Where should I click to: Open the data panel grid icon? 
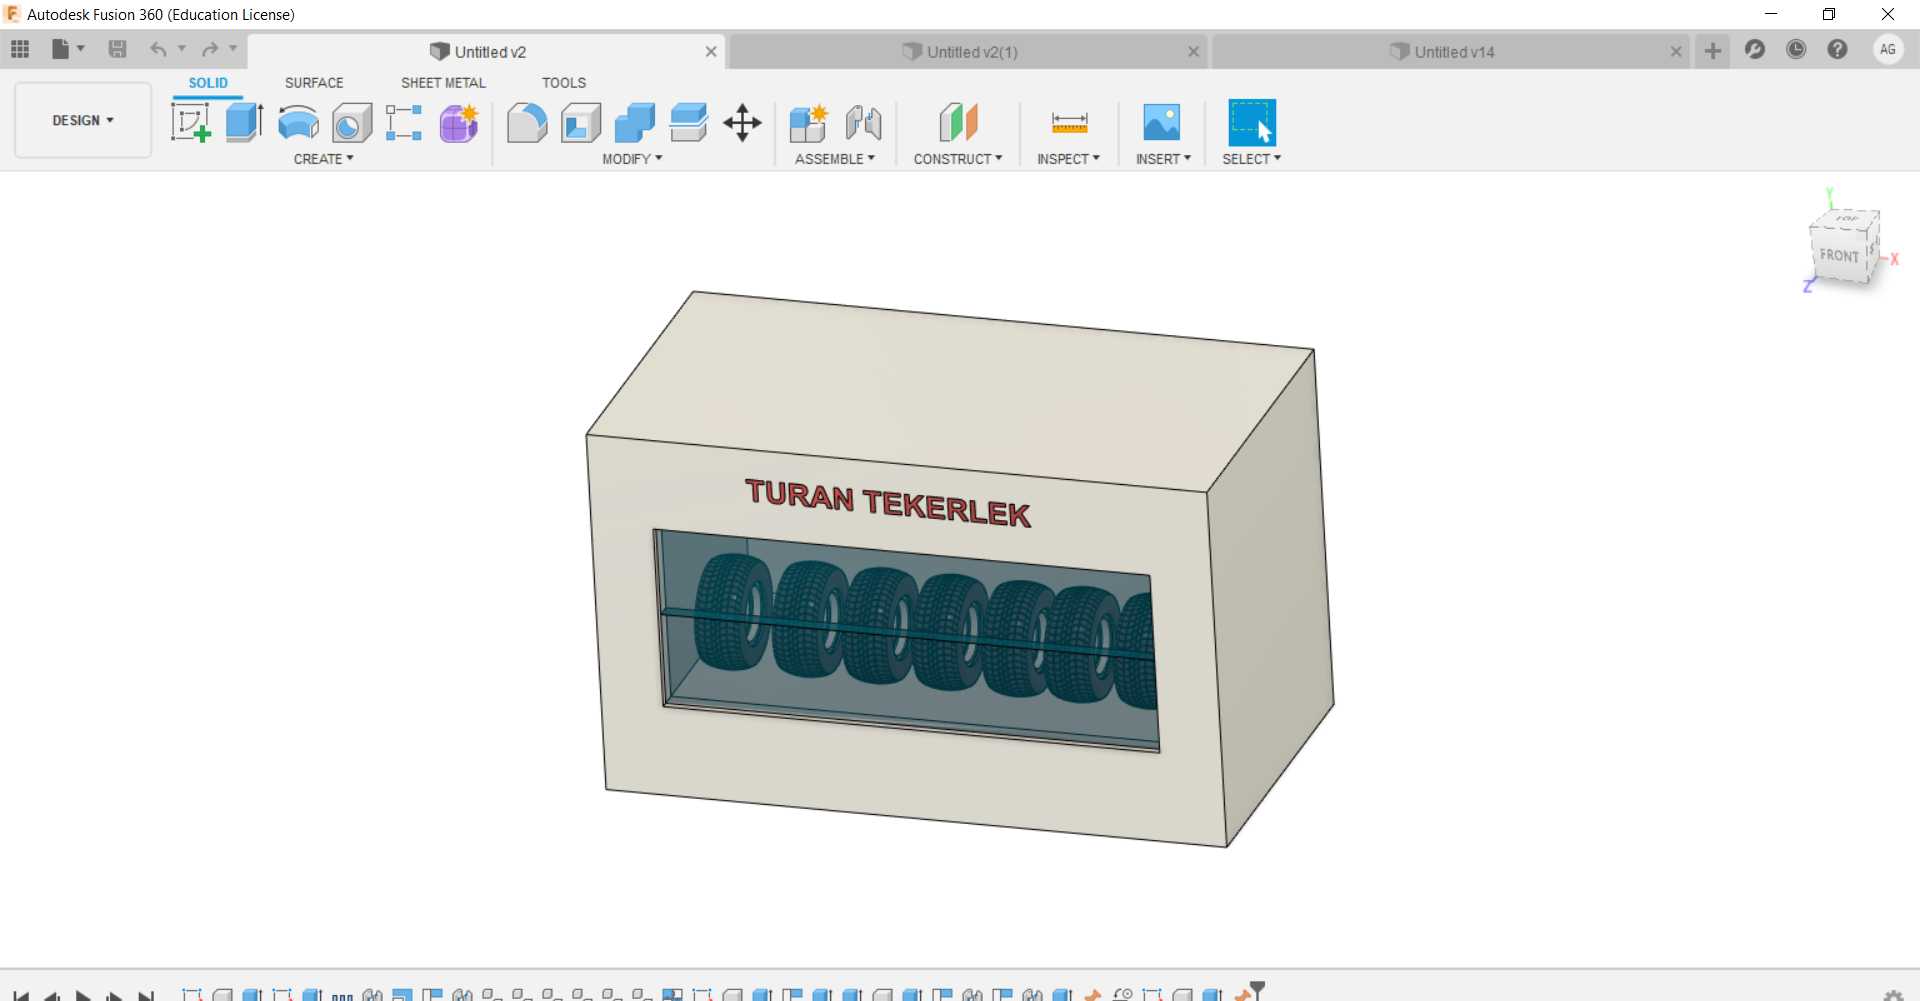tap(20, 49)
